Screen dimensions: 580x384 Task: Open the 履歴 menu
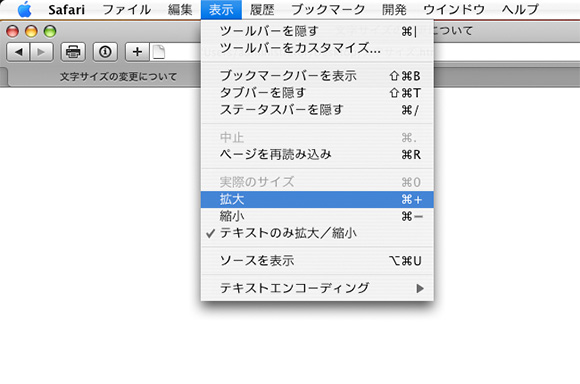point(262,9)
